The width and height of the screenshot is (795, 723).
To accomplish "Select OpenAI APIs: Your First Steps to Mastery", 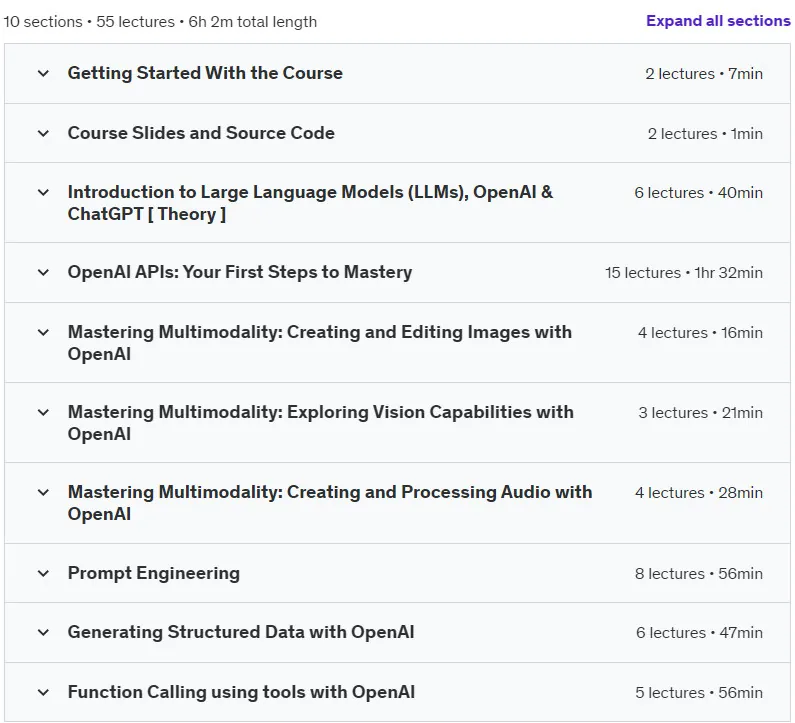I will click(x=240, y=272).
